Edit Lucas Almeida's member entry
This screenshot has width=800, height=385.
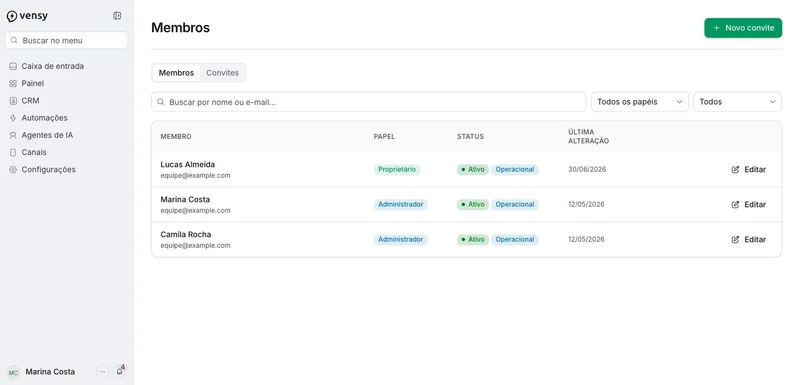coord(748,170)
